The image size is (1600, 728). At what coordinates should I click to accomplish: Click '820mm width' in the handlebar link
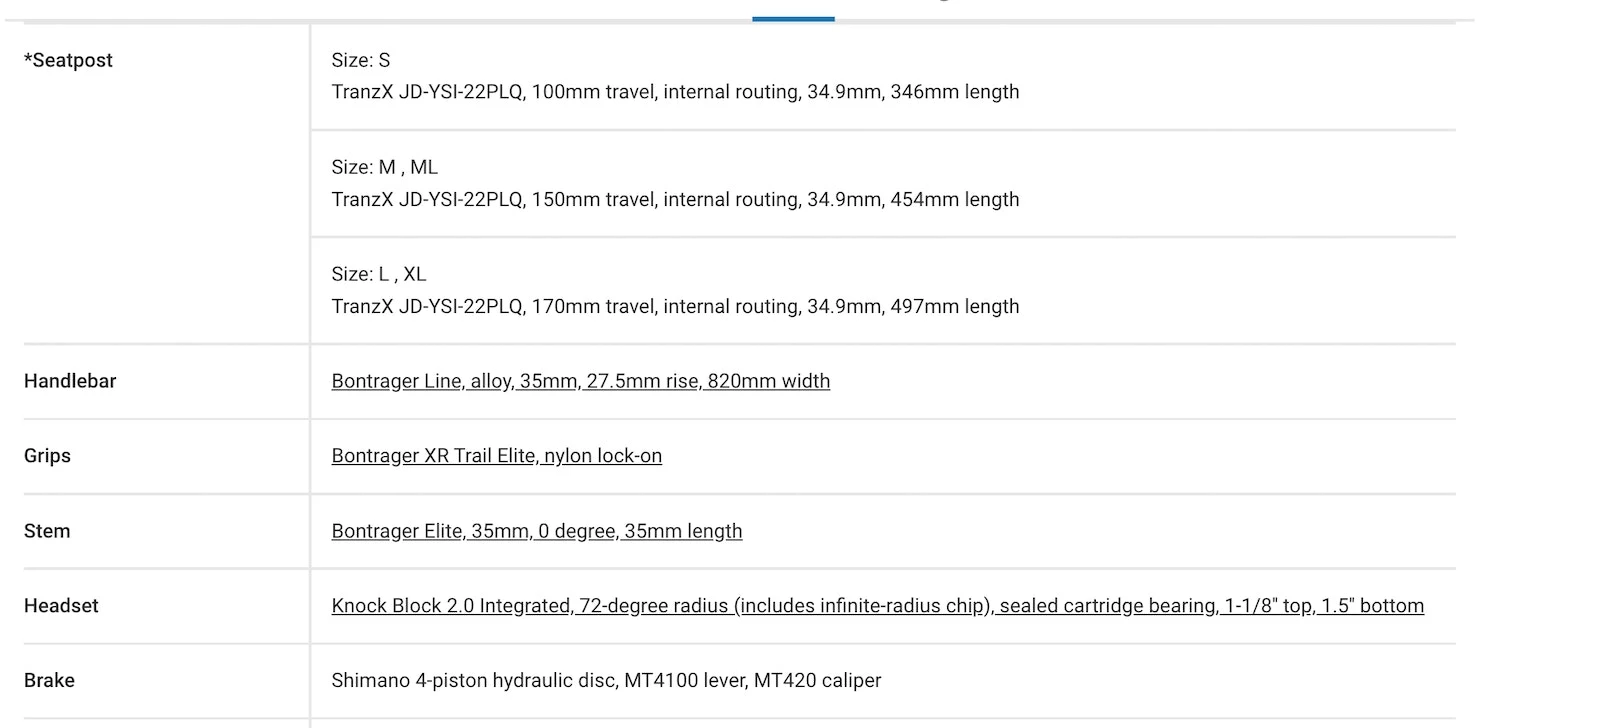click(769, 381)
